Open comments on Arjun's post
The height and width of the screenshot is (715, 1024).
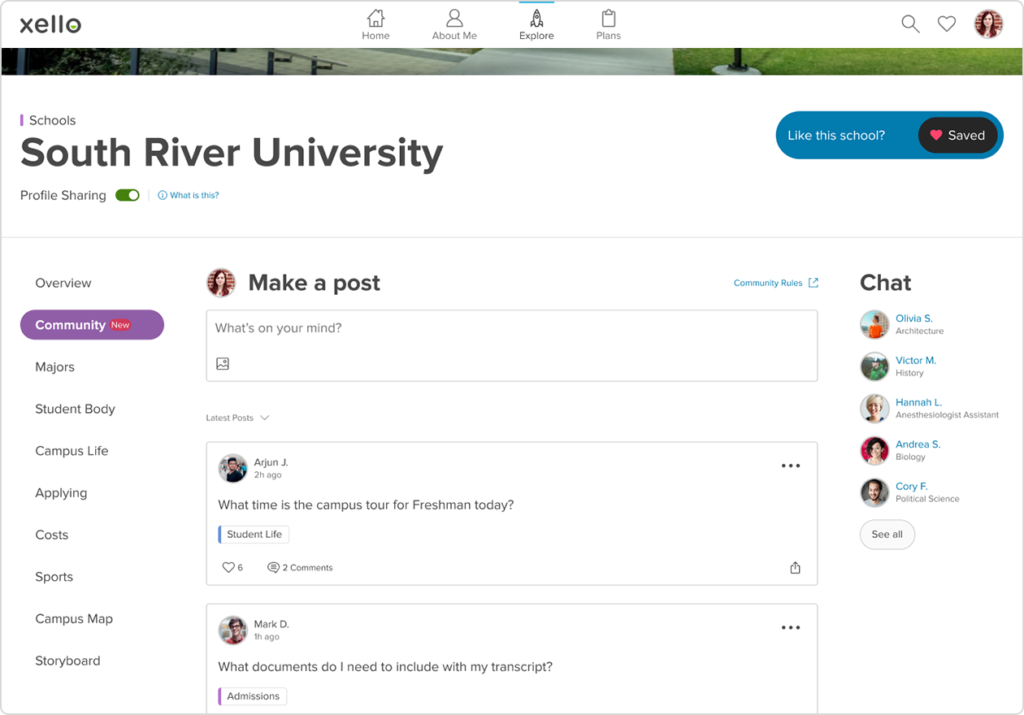299,567
